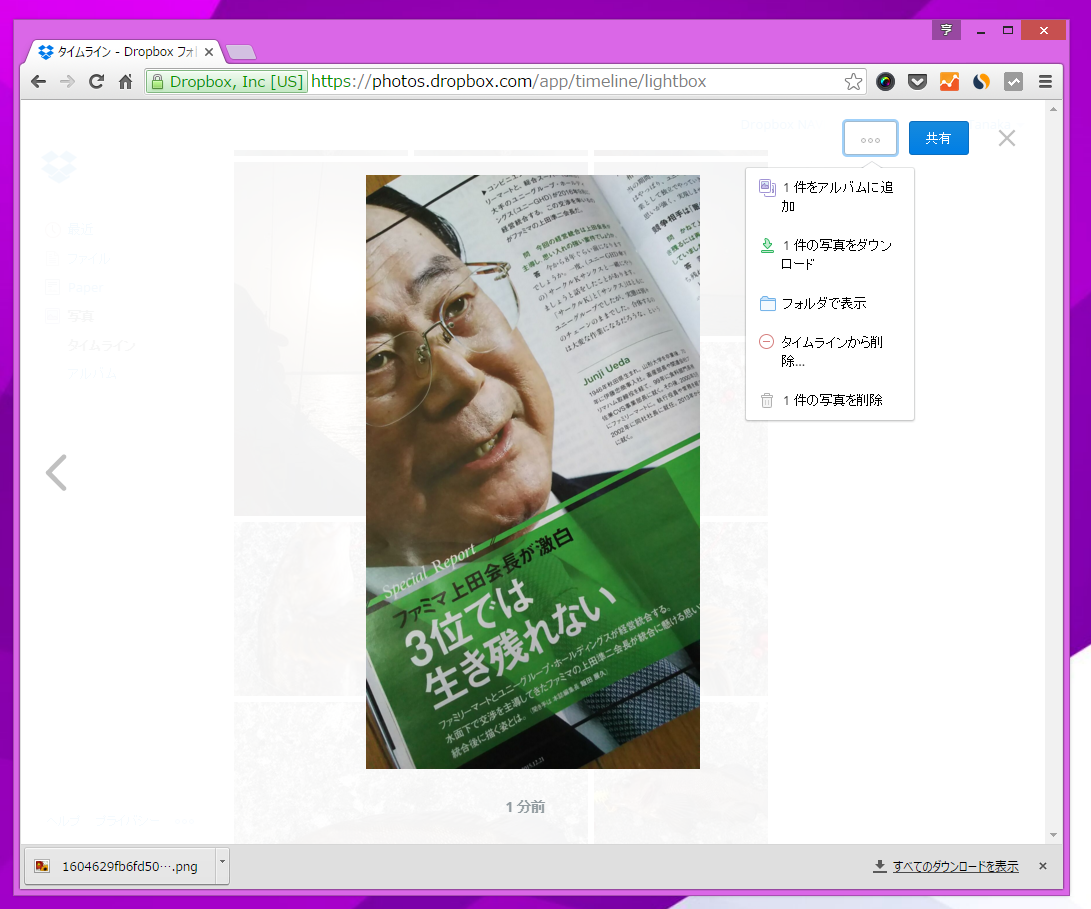This screenshot has height=909, width=1091.
Task: Click the browser back arrow
Action: (38, 81)
